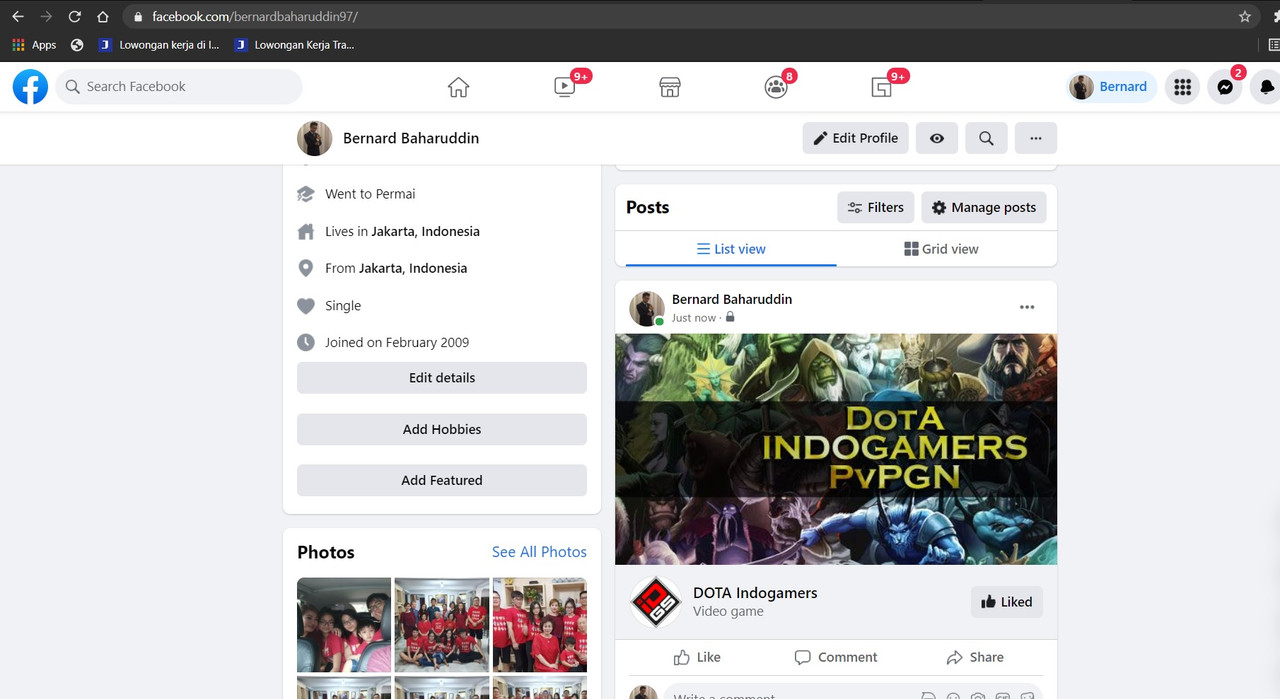Click Add Hobbies button
The height and width of the screenshot is (699, 1280).
click(x=442, y=429)
